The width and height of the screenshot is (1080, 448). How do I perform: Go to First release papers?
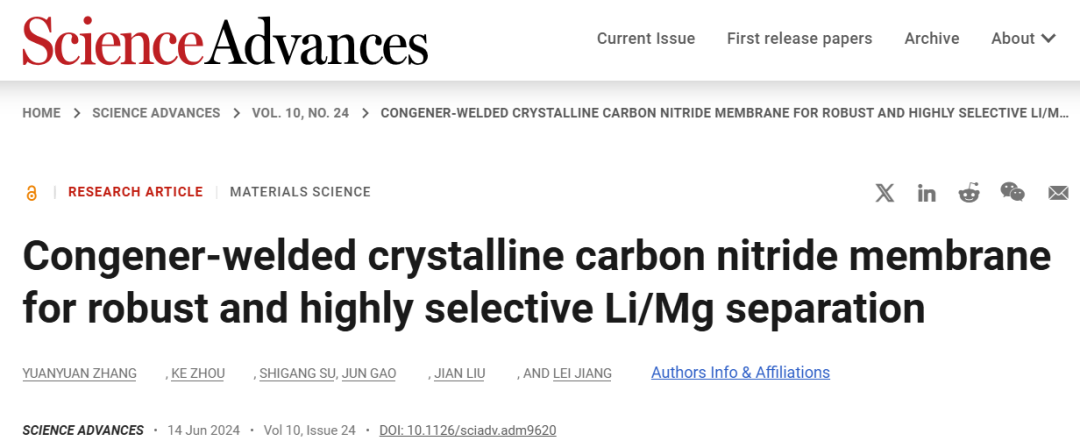tap(799, 39)
